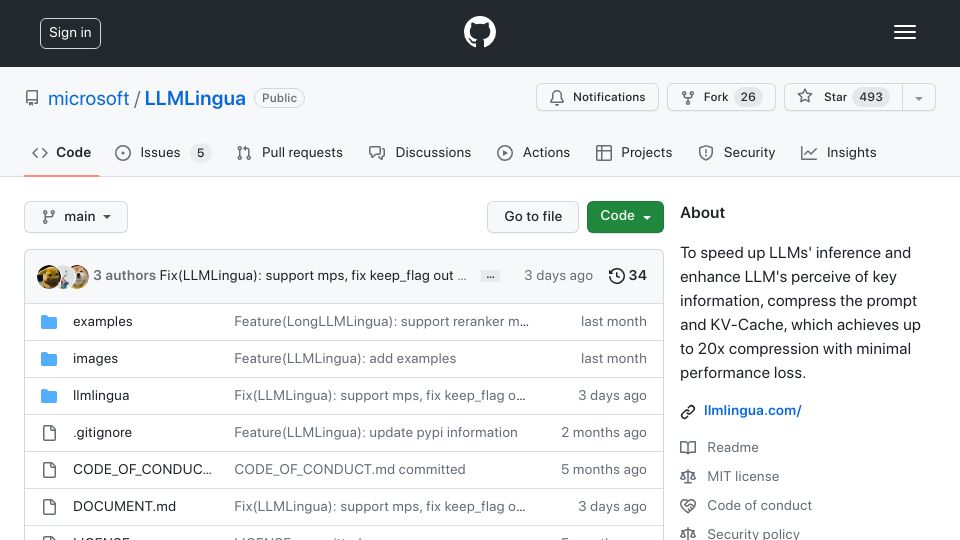Click the Readme book icon
Screen dimensions: 960x540
(x=688, y=448)
